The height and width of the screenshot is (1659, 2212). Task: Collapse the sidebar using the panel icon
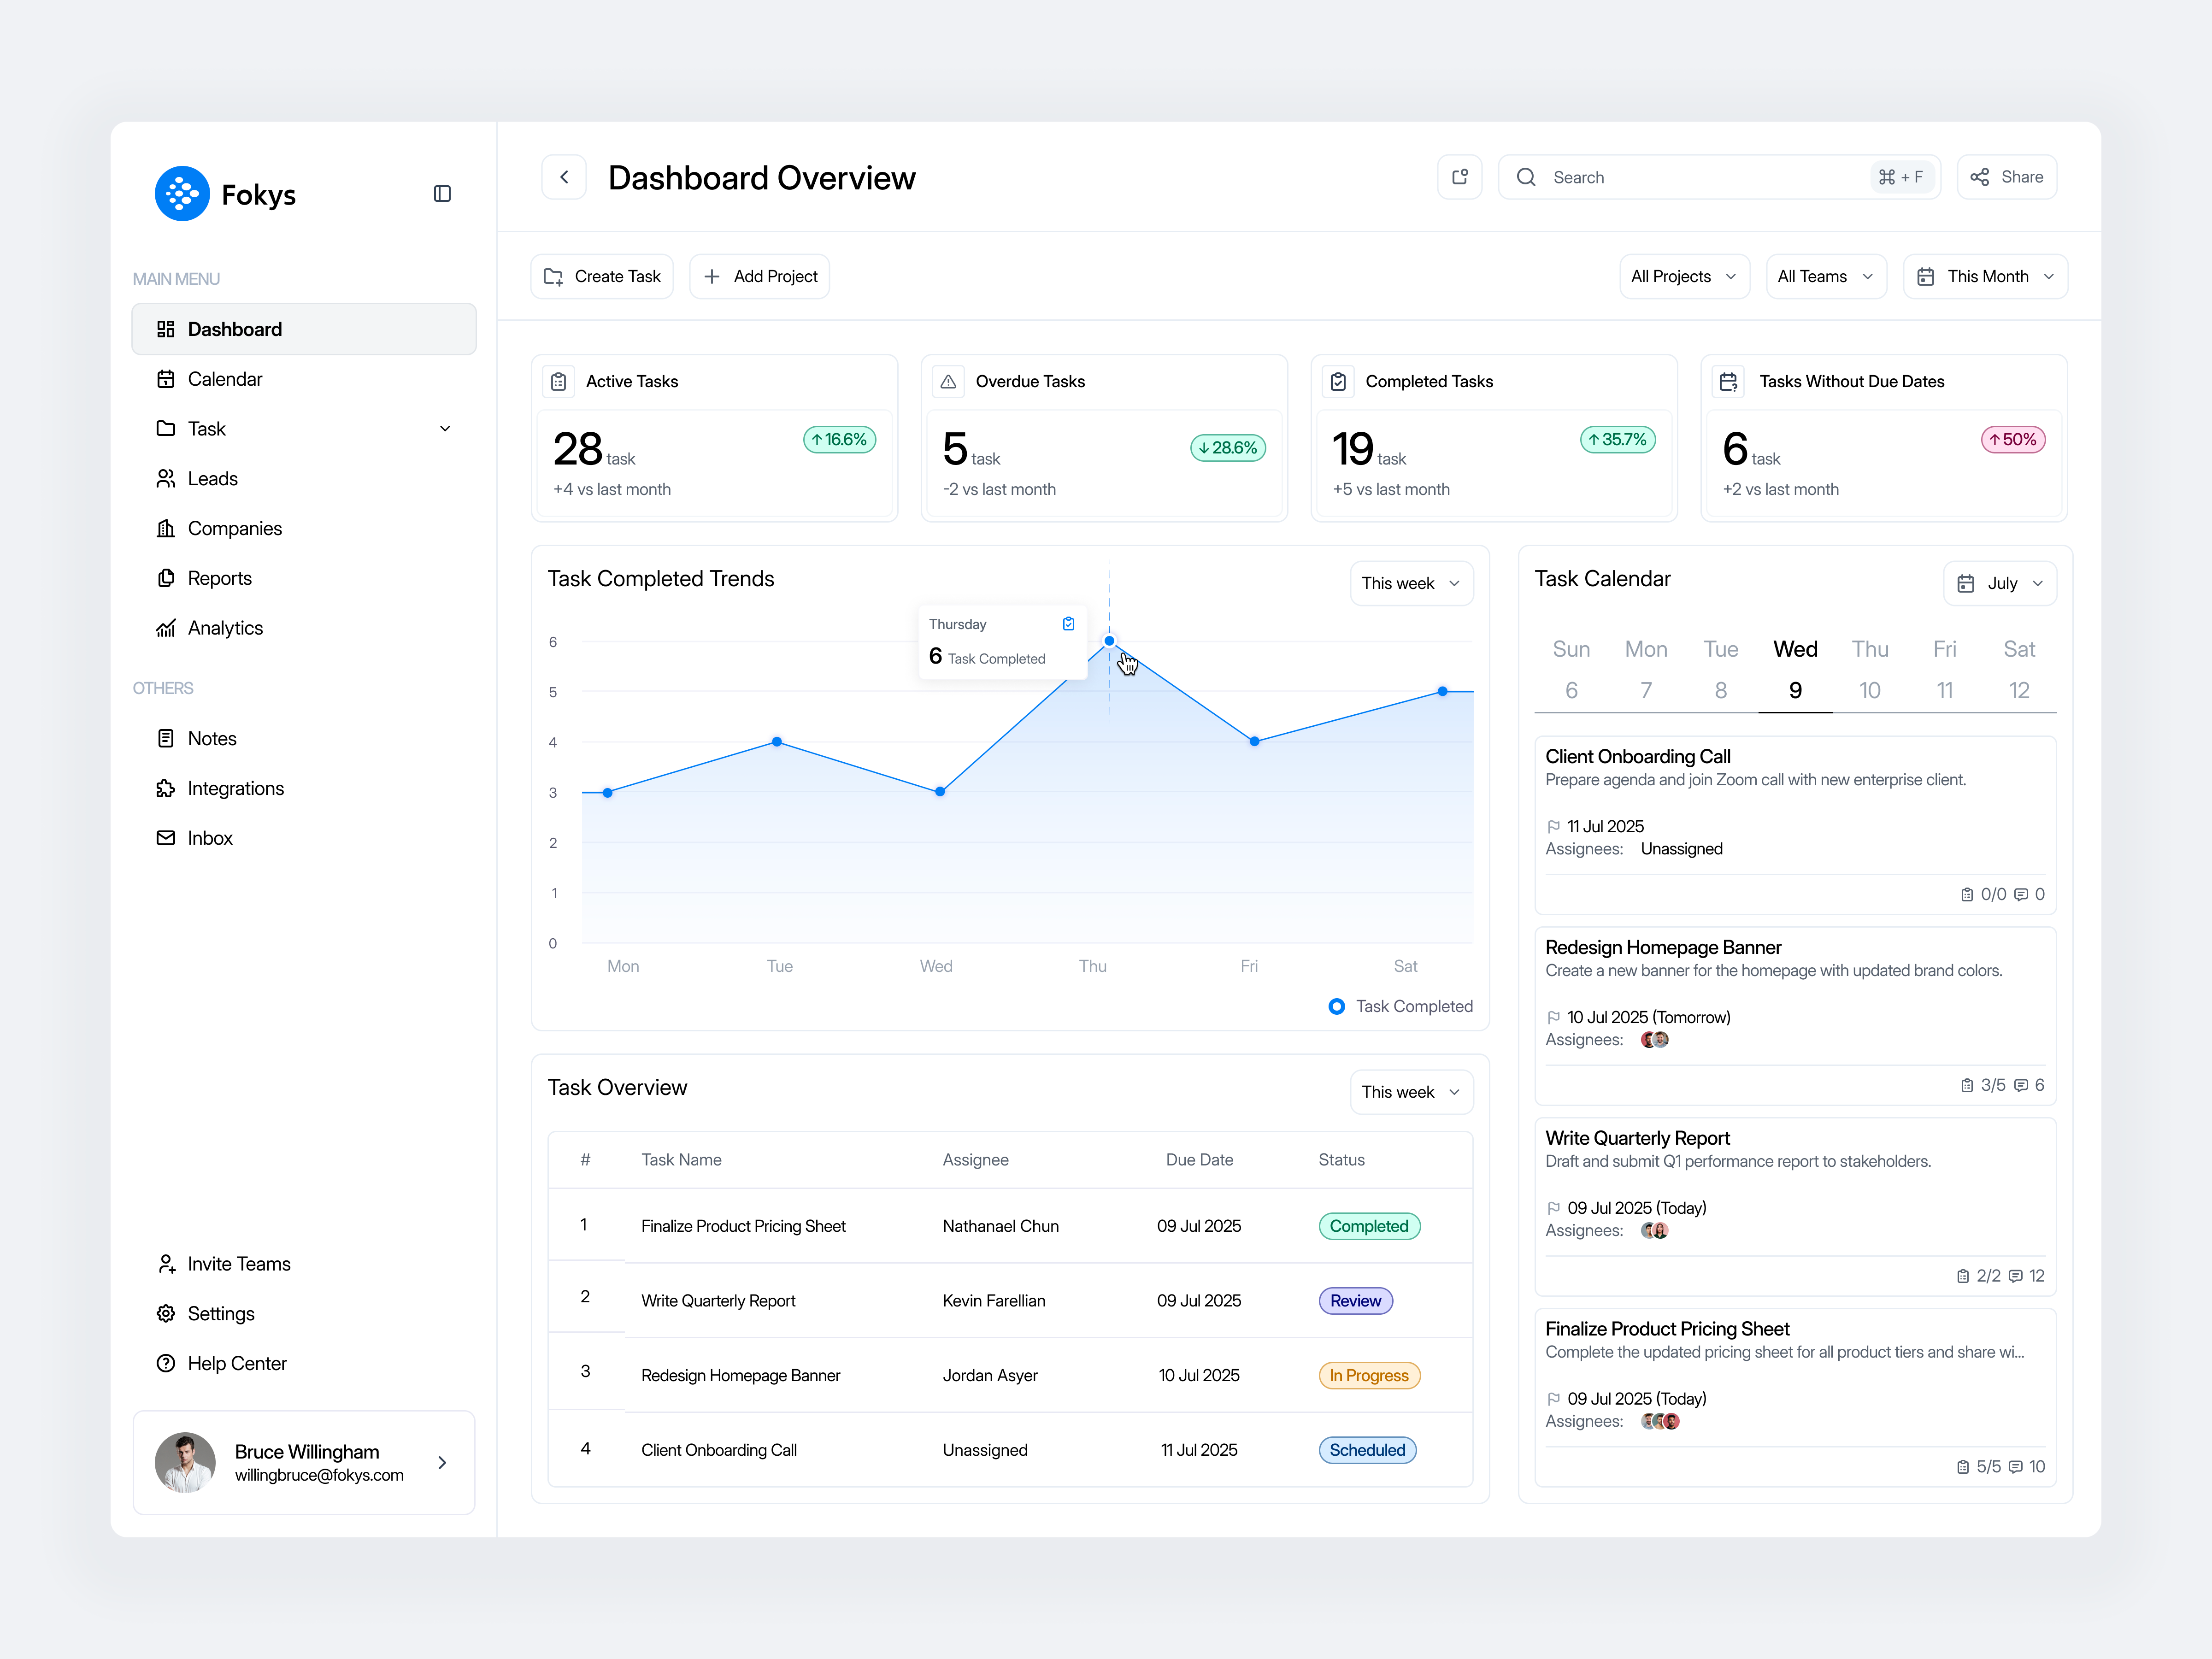(x=442, y=193)
